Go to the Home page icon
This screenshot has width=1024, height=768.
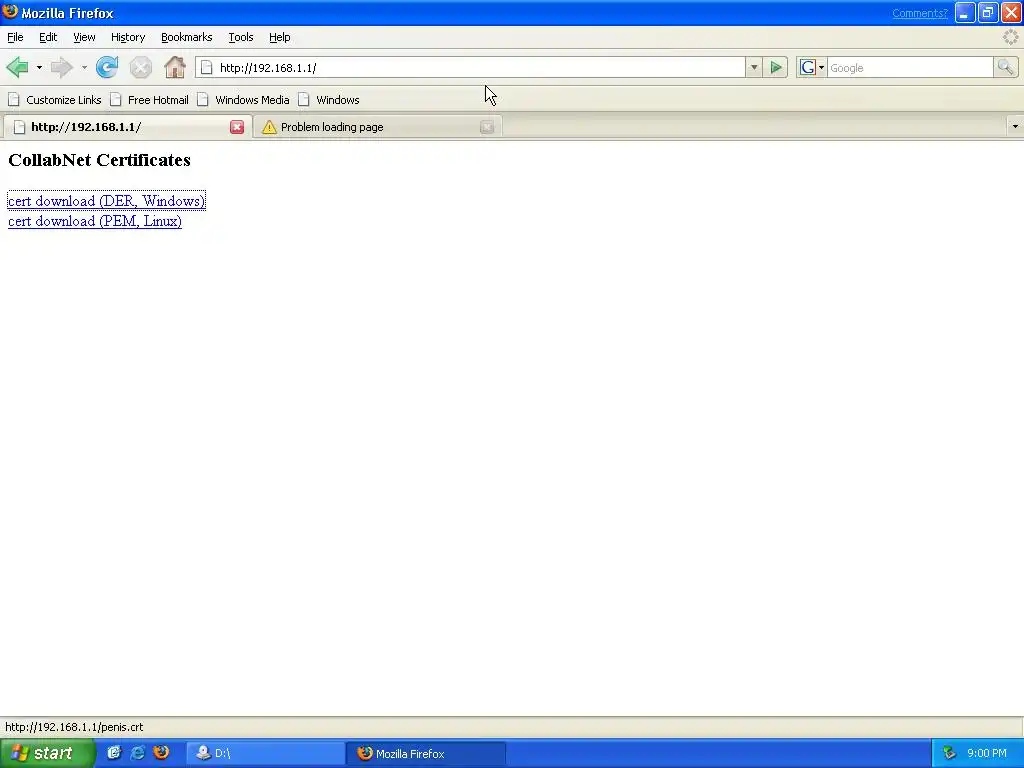(x=174, y=67)
